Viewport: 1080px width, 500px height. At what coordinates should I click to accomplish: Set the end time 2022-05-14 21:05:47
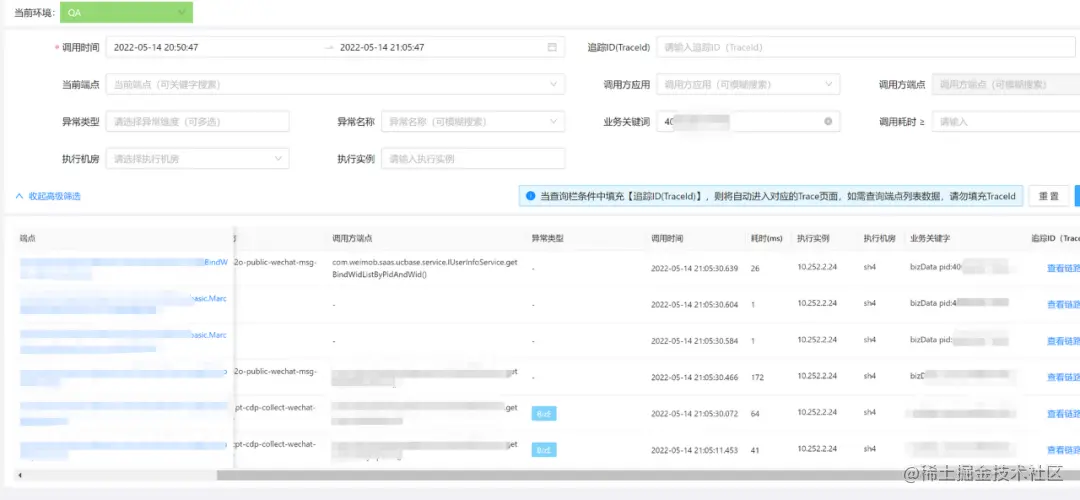382,48
